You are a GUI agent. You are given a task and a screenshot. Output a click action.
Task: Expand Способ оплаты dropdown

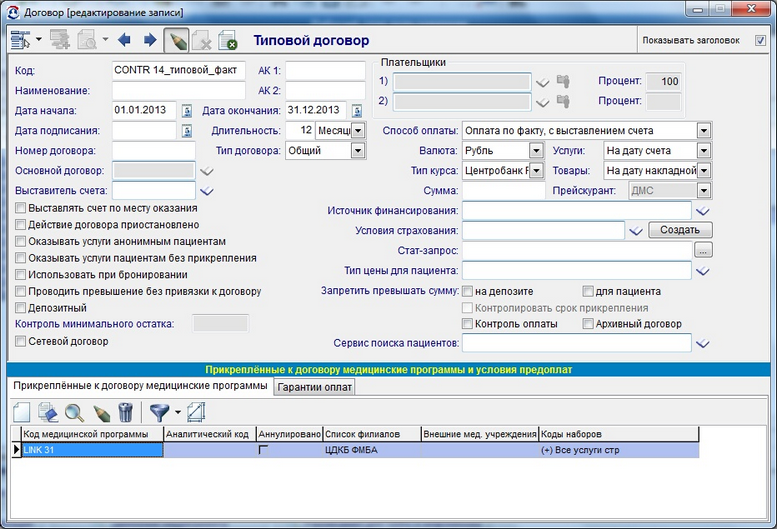coord(704,131)
